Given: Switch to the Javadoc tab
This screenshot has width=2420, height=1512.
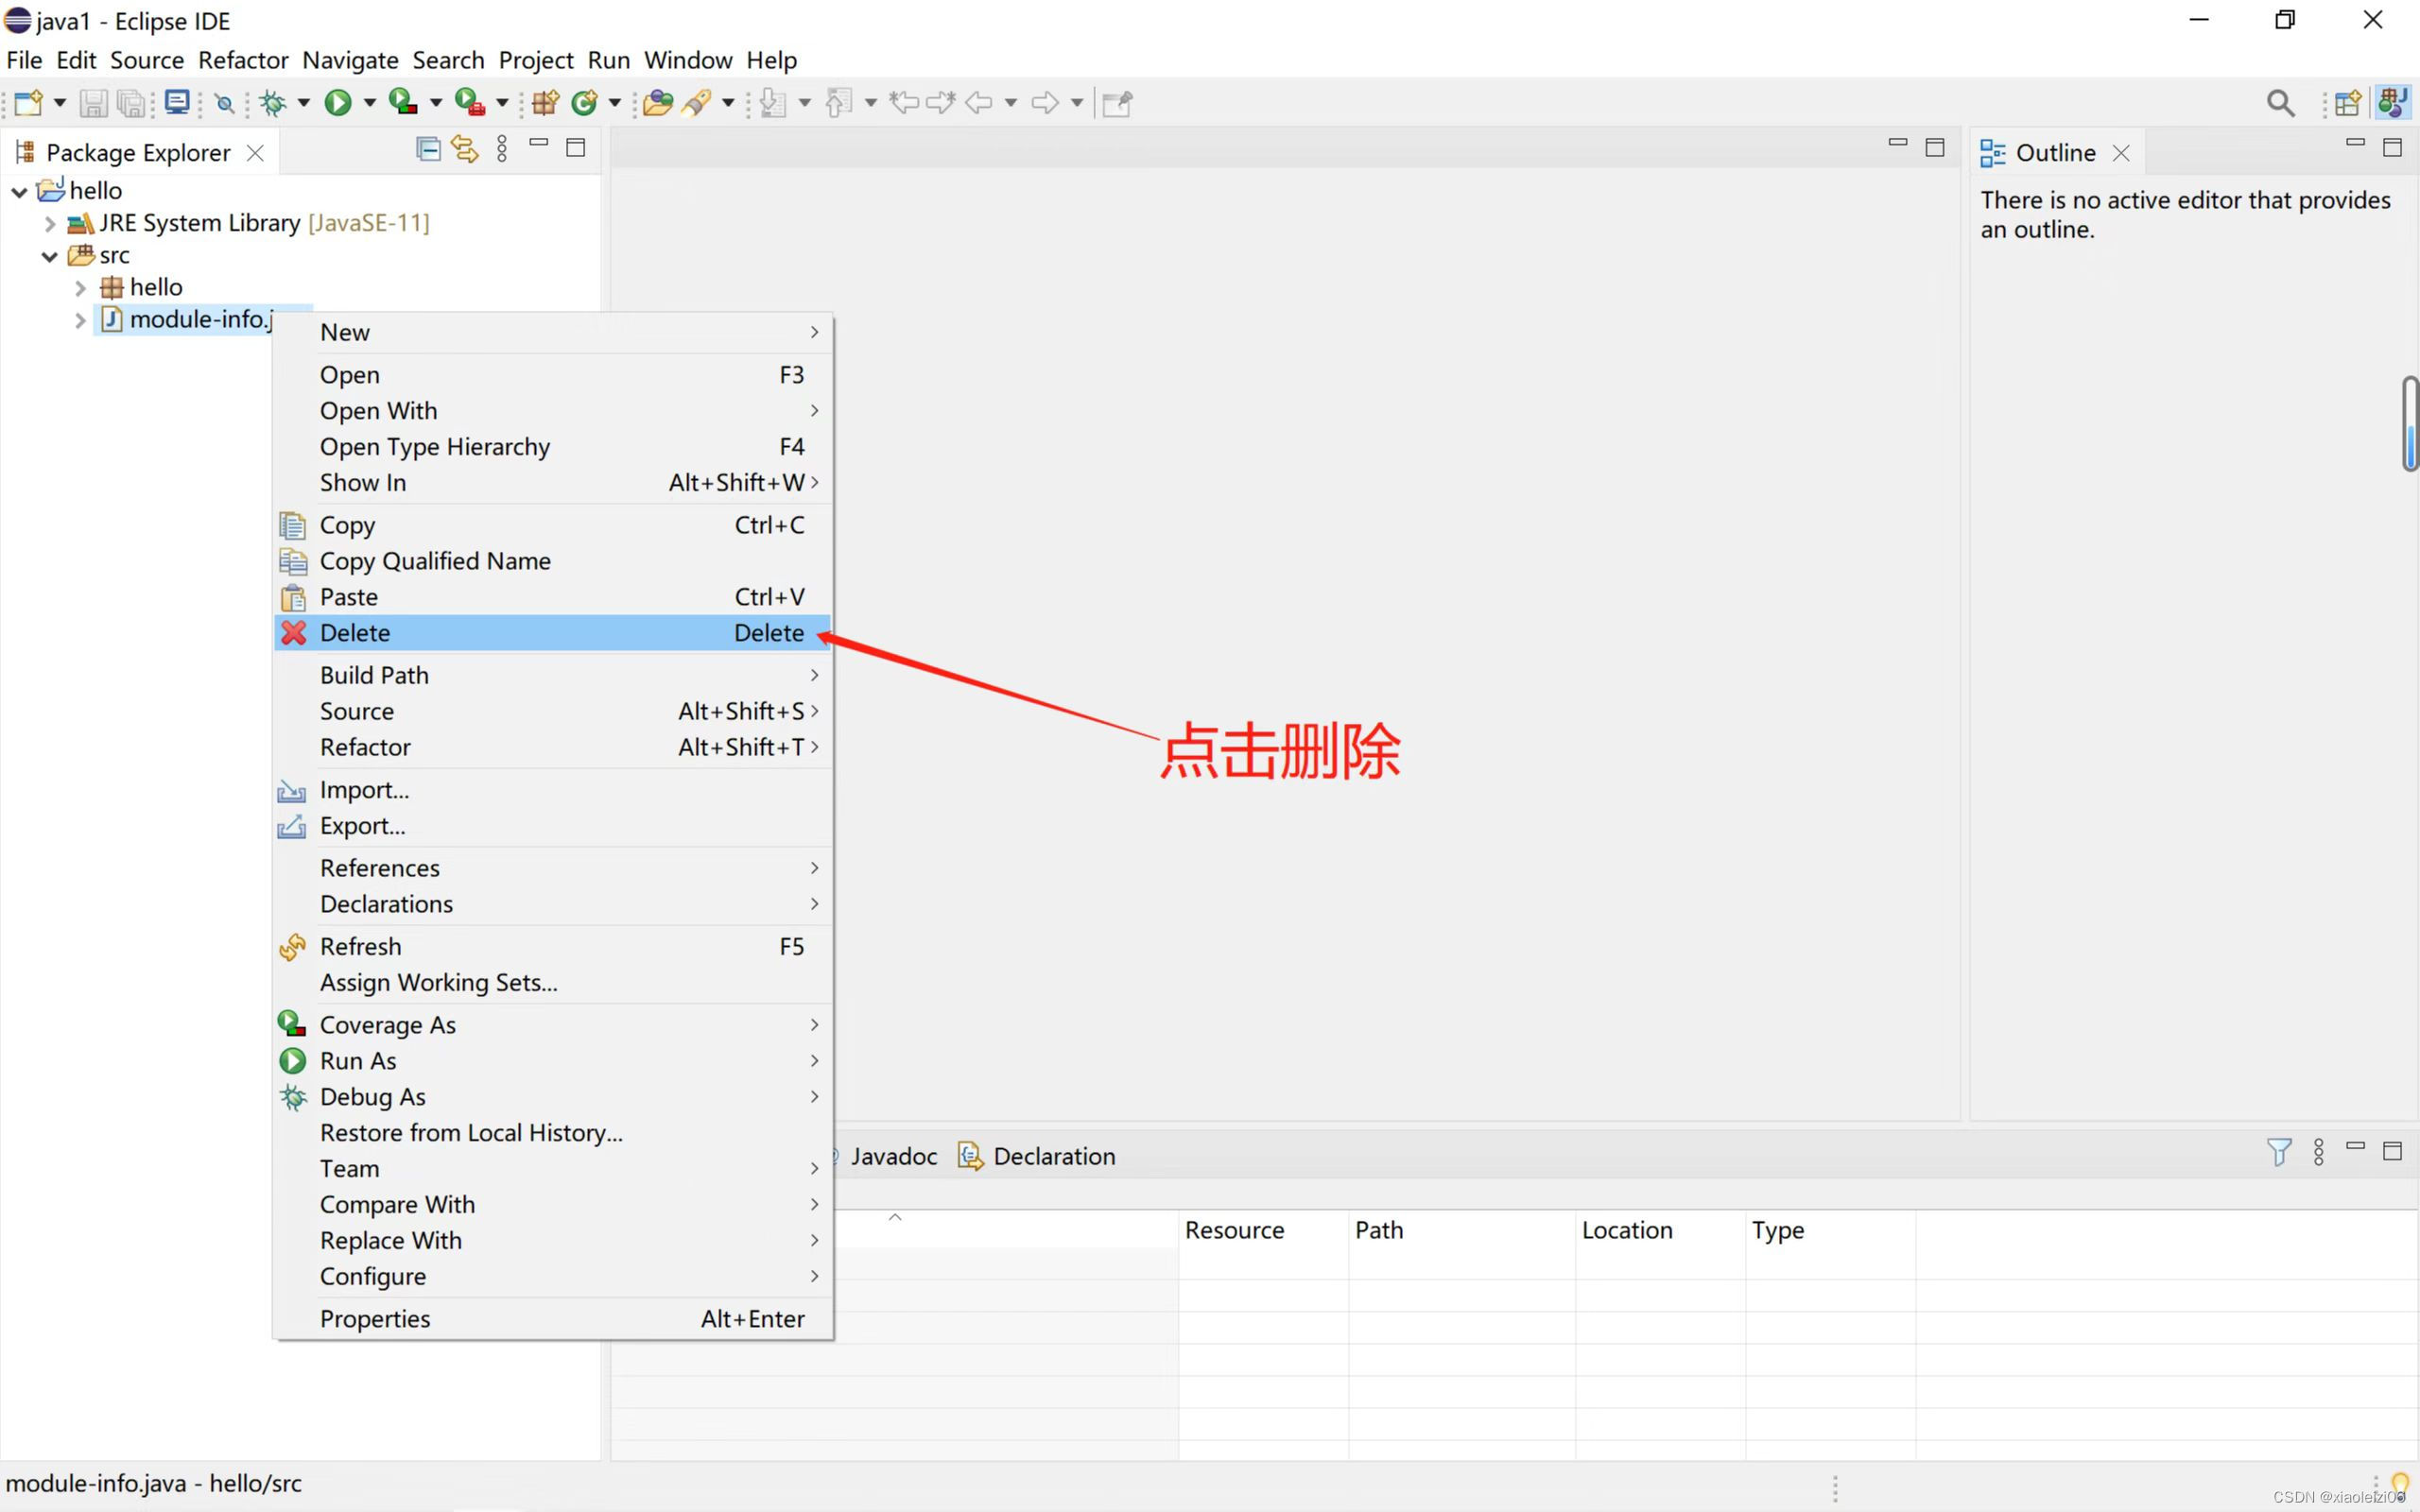Looking at the screenshot, I should click(x=893, y=1156).
